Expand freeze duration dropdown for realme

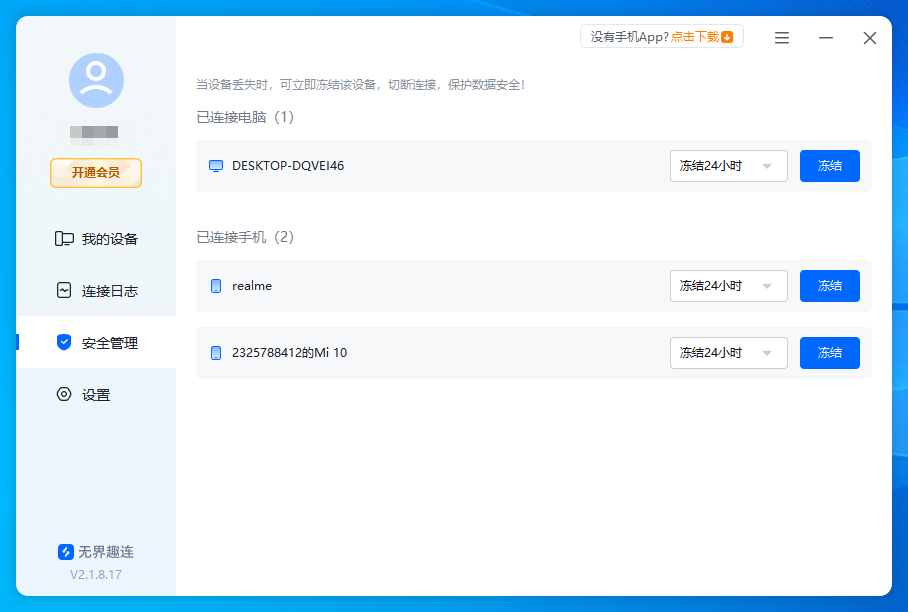[x=728, y=286]
